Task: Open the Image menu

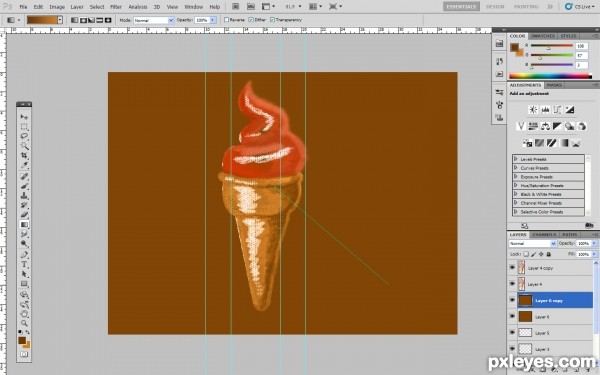Action: [57, 7]
